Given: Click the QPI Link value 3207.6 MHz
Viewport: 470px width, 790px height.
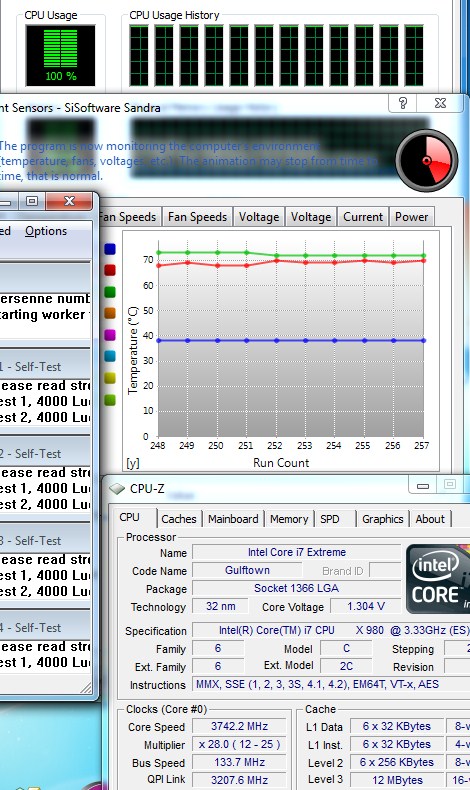Looking at the screenshot, I should pos(239,780).
